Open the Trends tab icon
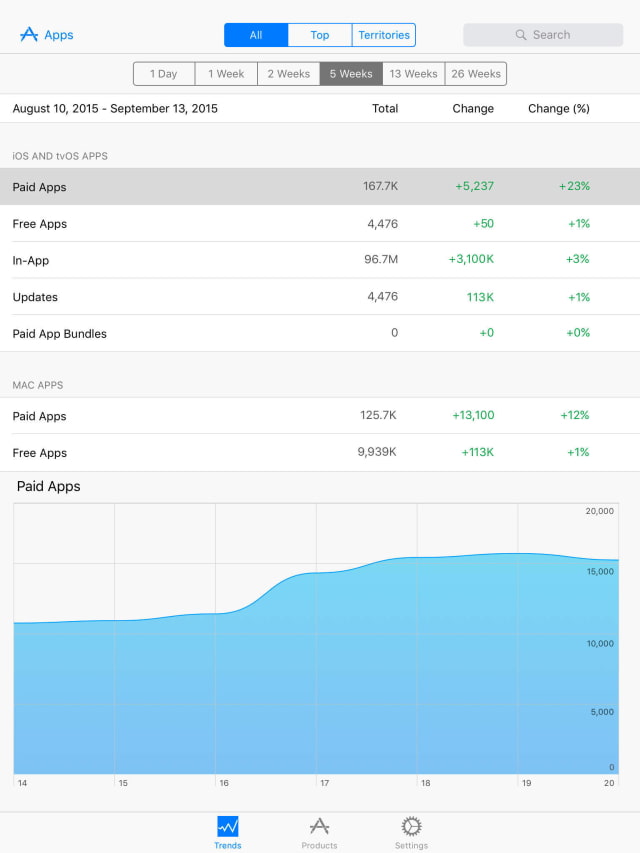 tap(227, 827)
